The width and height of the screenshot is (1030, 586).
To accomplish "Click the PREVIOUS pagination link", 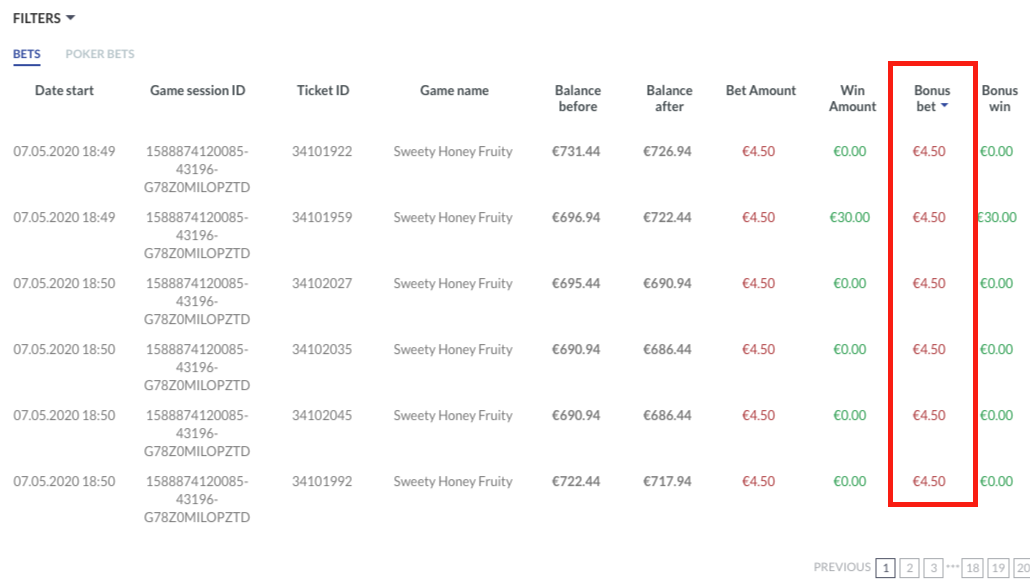I will coord(842,568).
